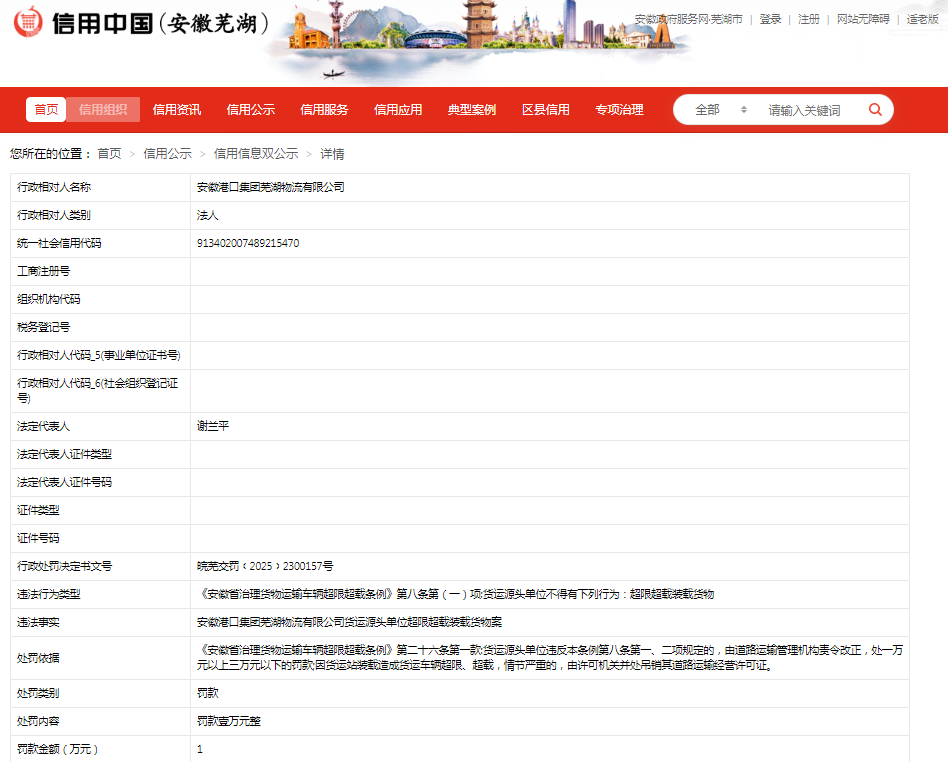948x762 pixels.
Task: Open the 典型案例 menu item
Action: pos(472,110)
